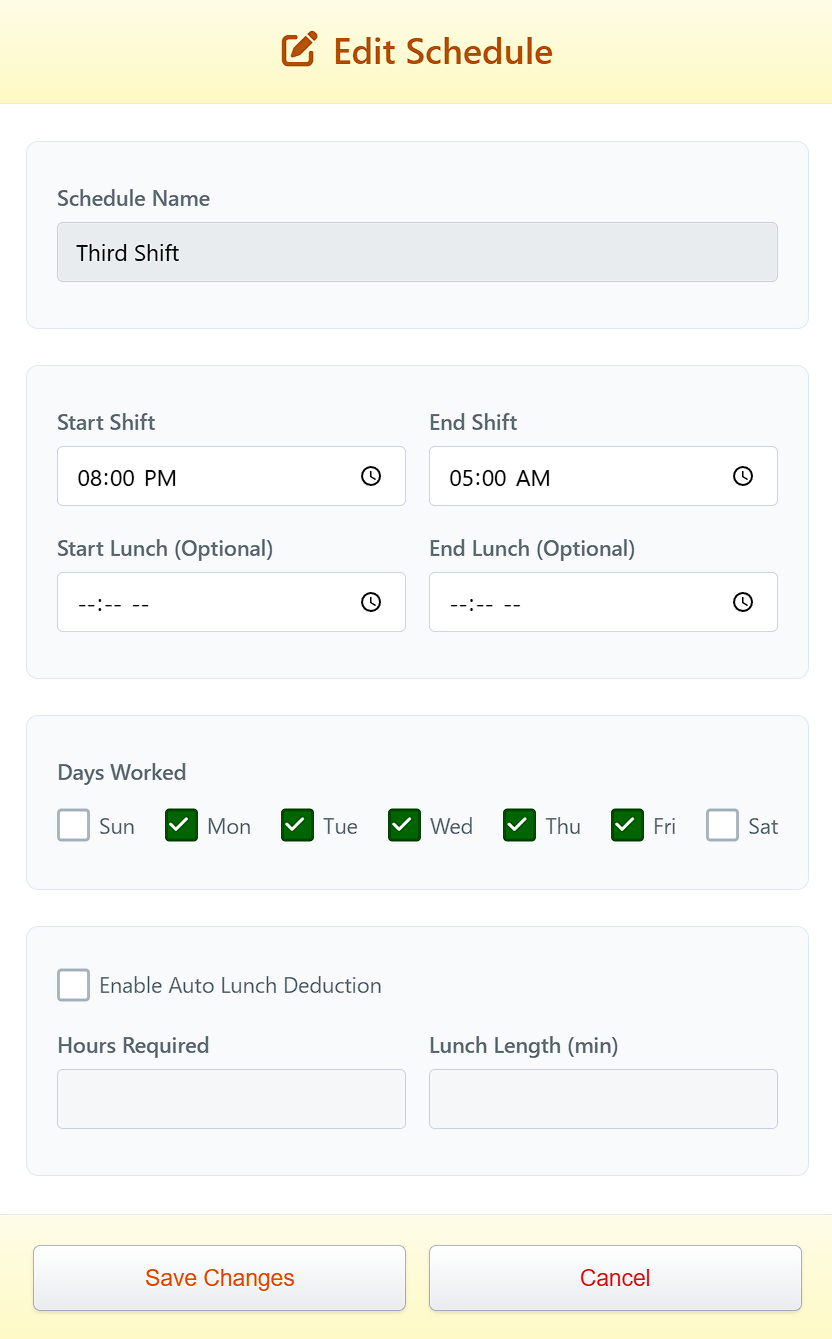Open the Start Lunch clock time picker
Image resolution: width=832 pixels, height=1339 pixels.
pos(370,602)
